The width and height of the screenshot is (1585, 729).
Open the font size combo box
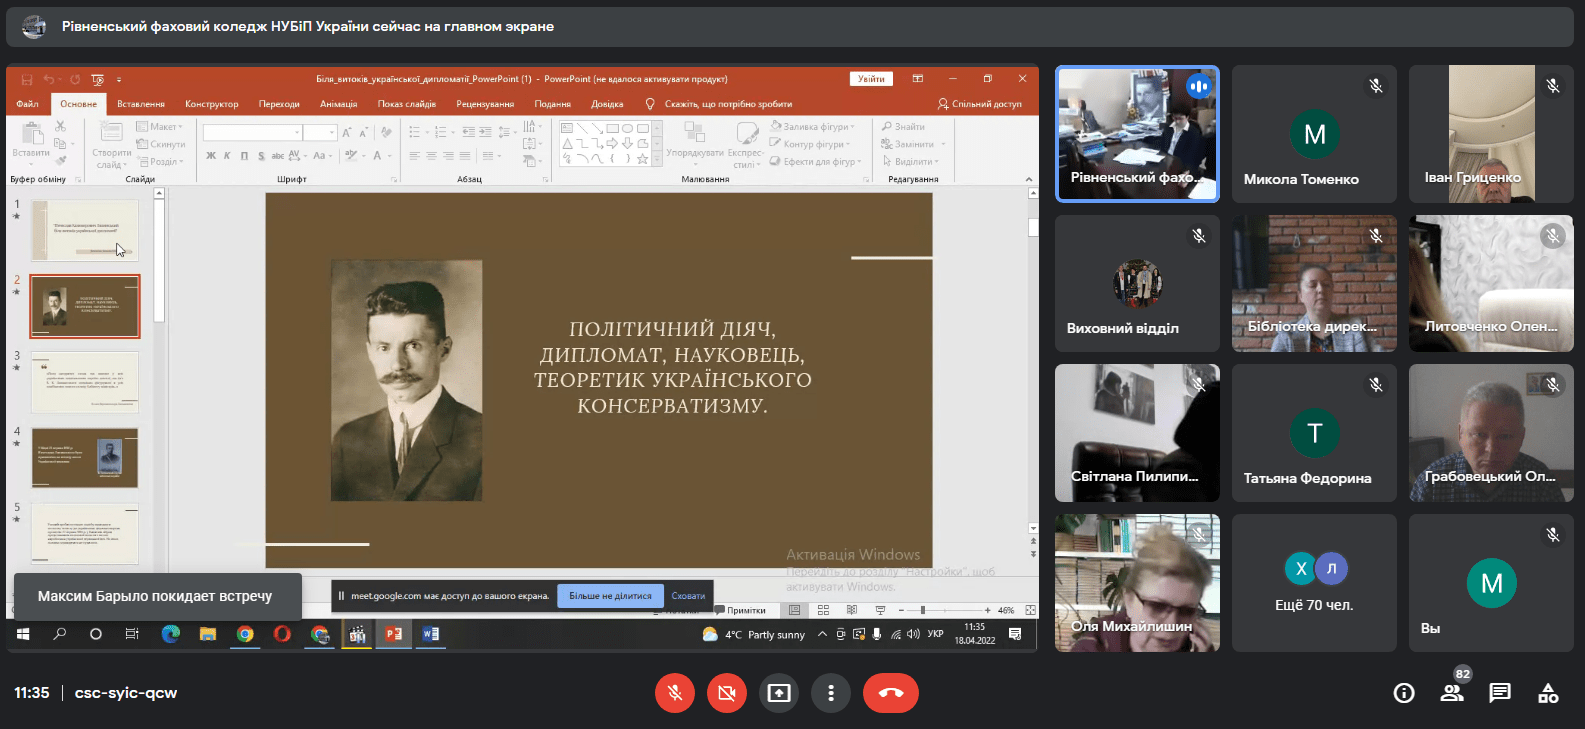pos(320,132)
